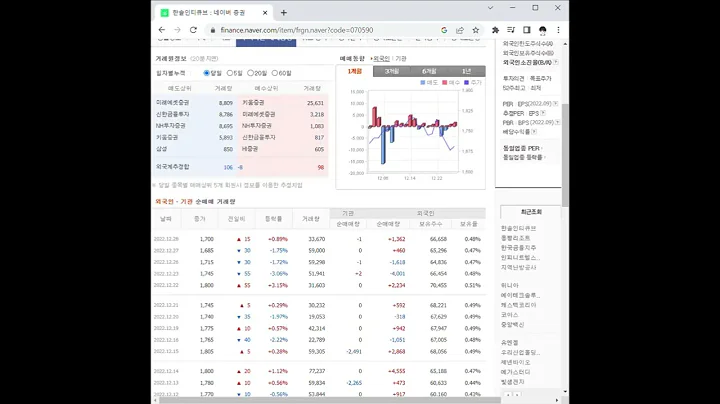
Task: Show 외국인 trading trend chart
Action: (x=381, y=59)
